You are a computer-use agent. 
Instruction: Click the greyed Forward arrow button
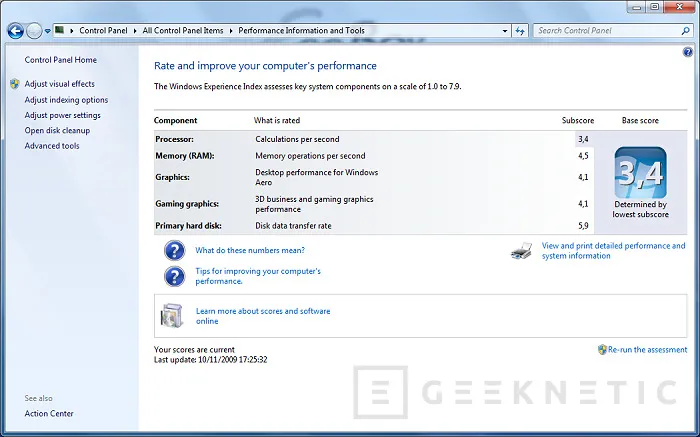pyautogui.click(x=34, y=31)
